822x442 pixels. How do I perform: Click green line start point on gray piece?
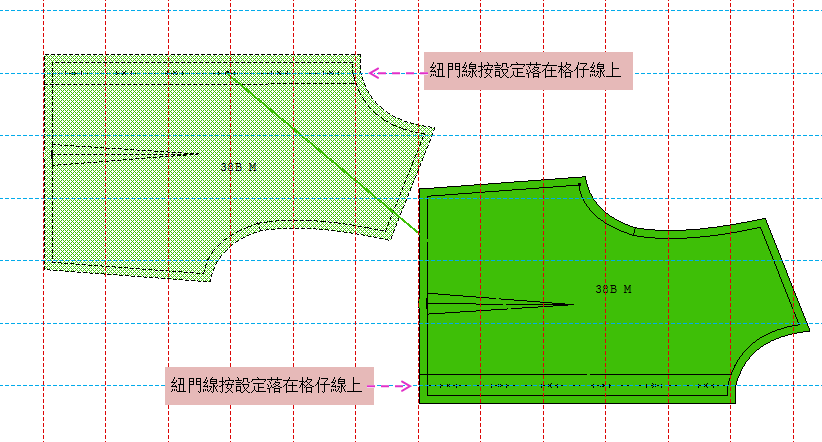coord(229,72)
